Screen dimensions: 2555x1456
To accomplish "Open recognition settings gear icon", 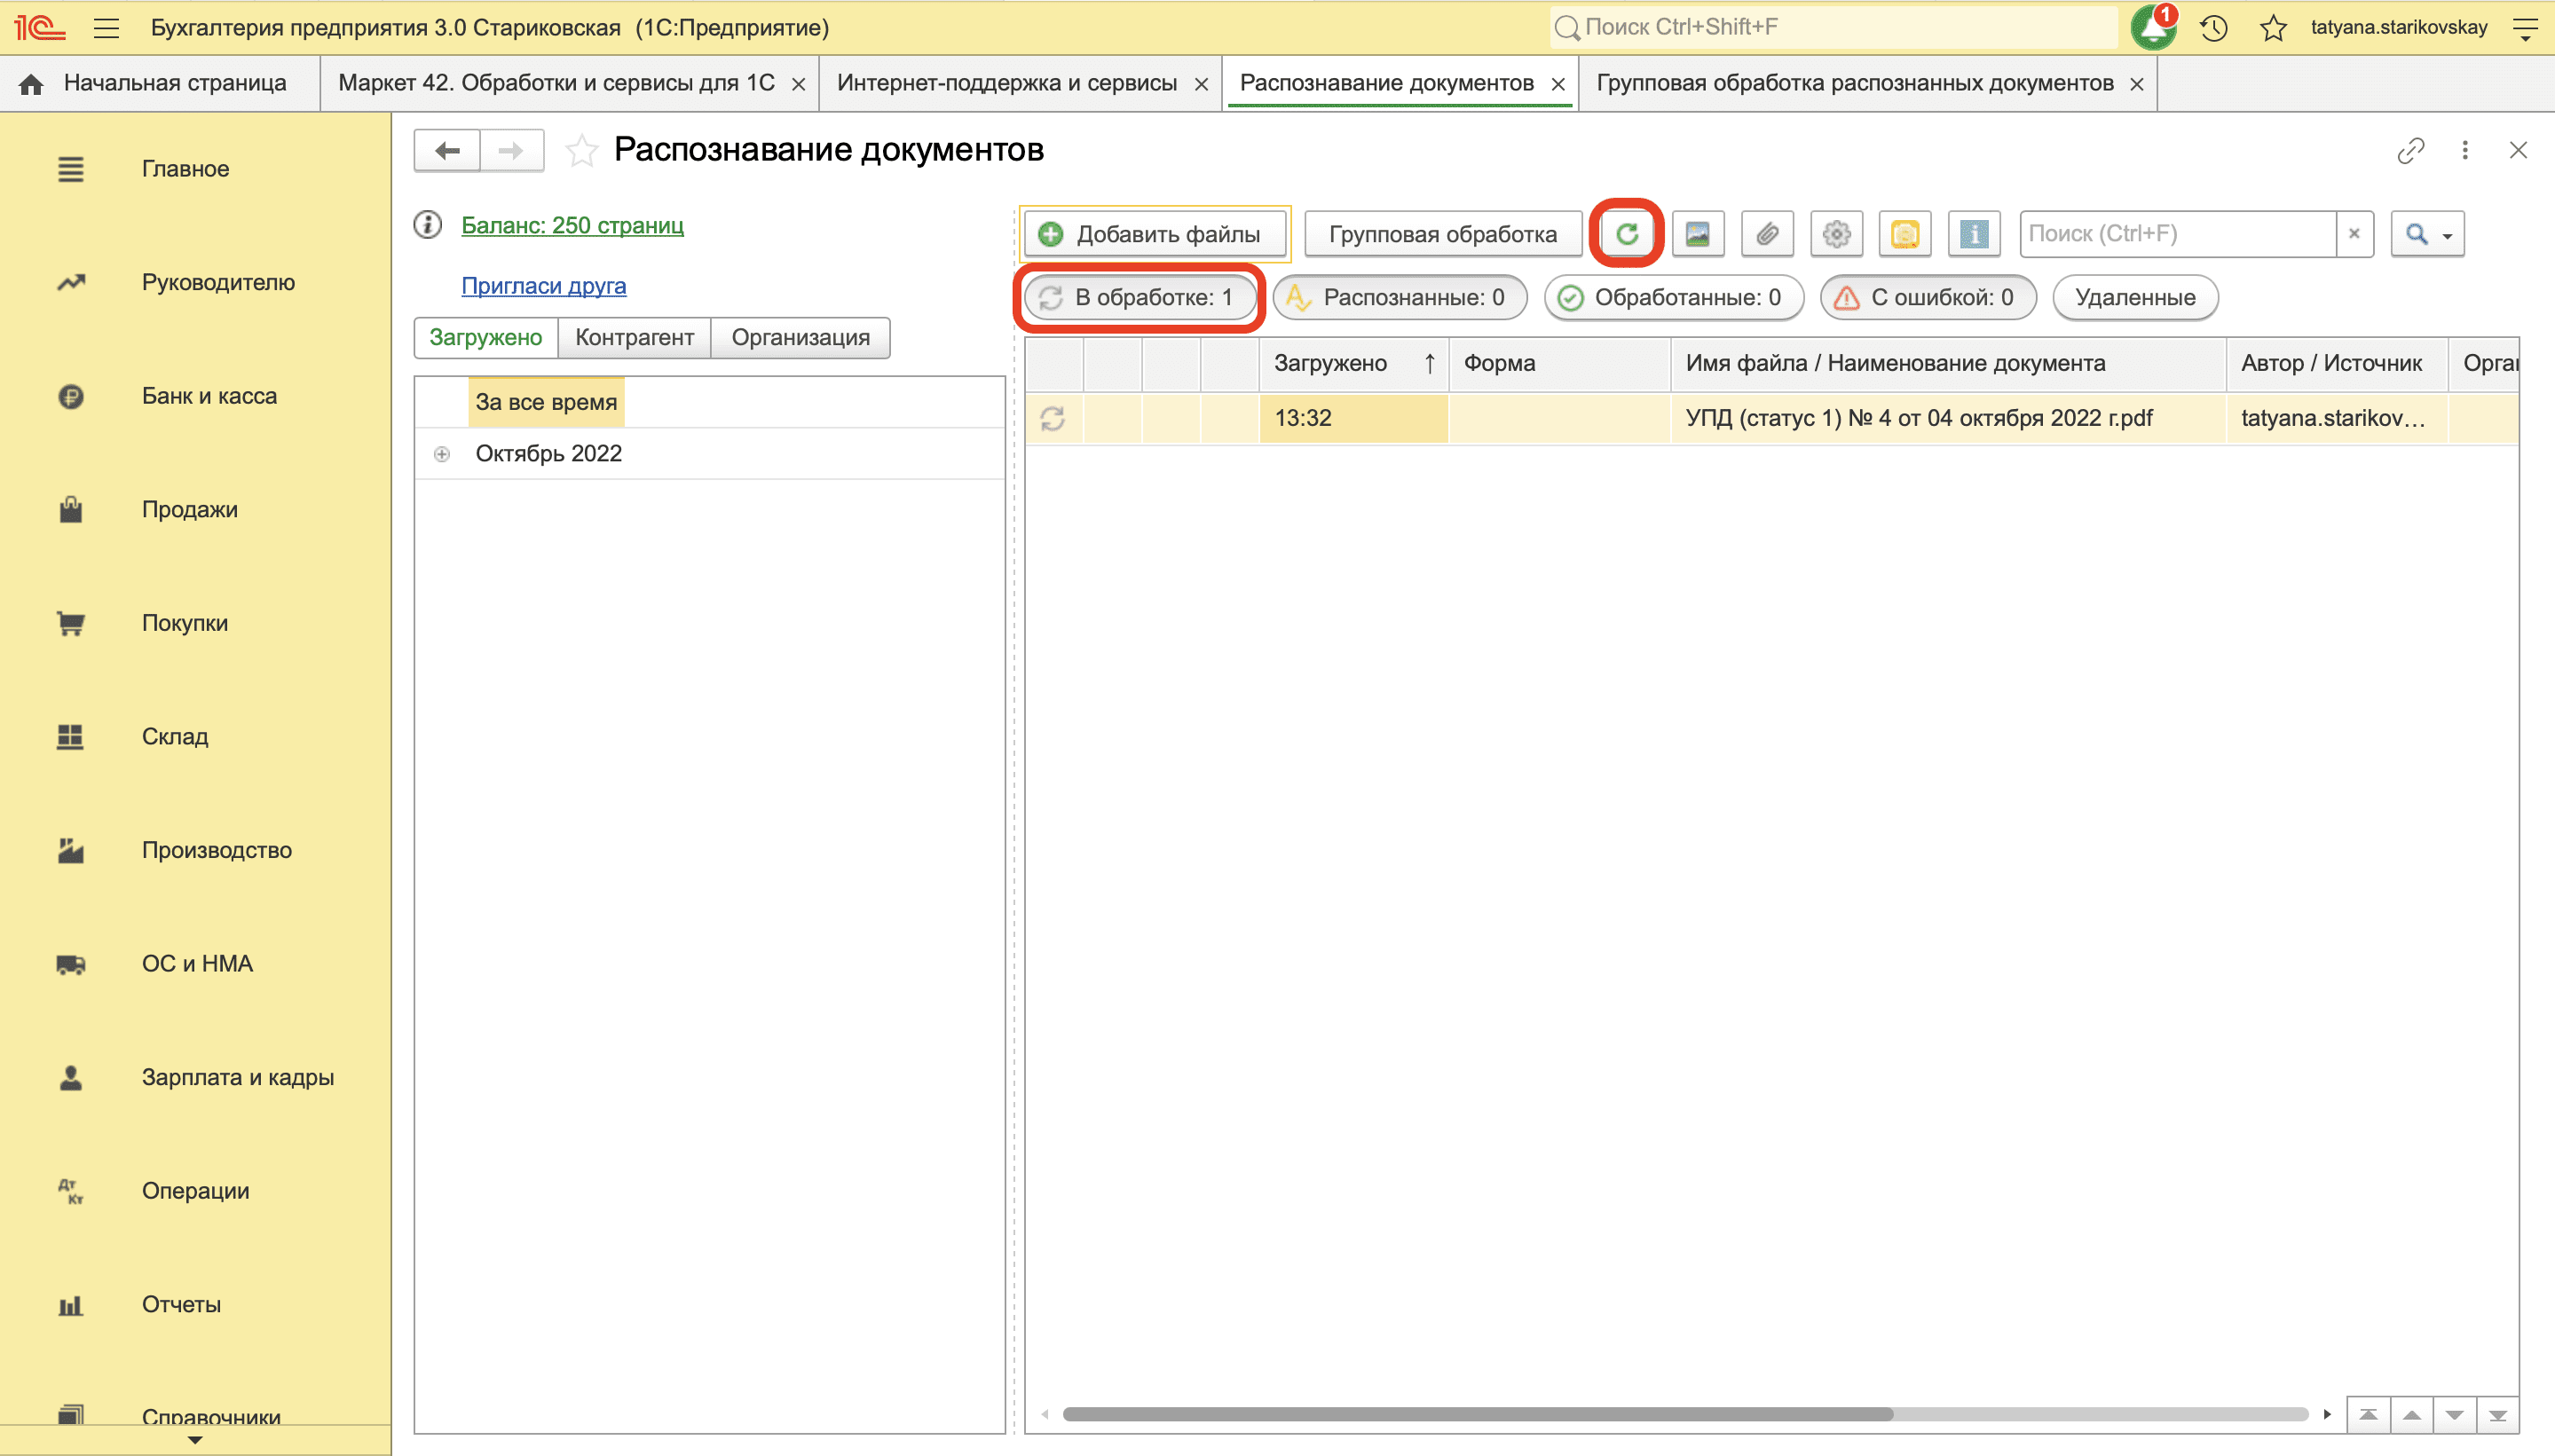I will coord(1836,234).
